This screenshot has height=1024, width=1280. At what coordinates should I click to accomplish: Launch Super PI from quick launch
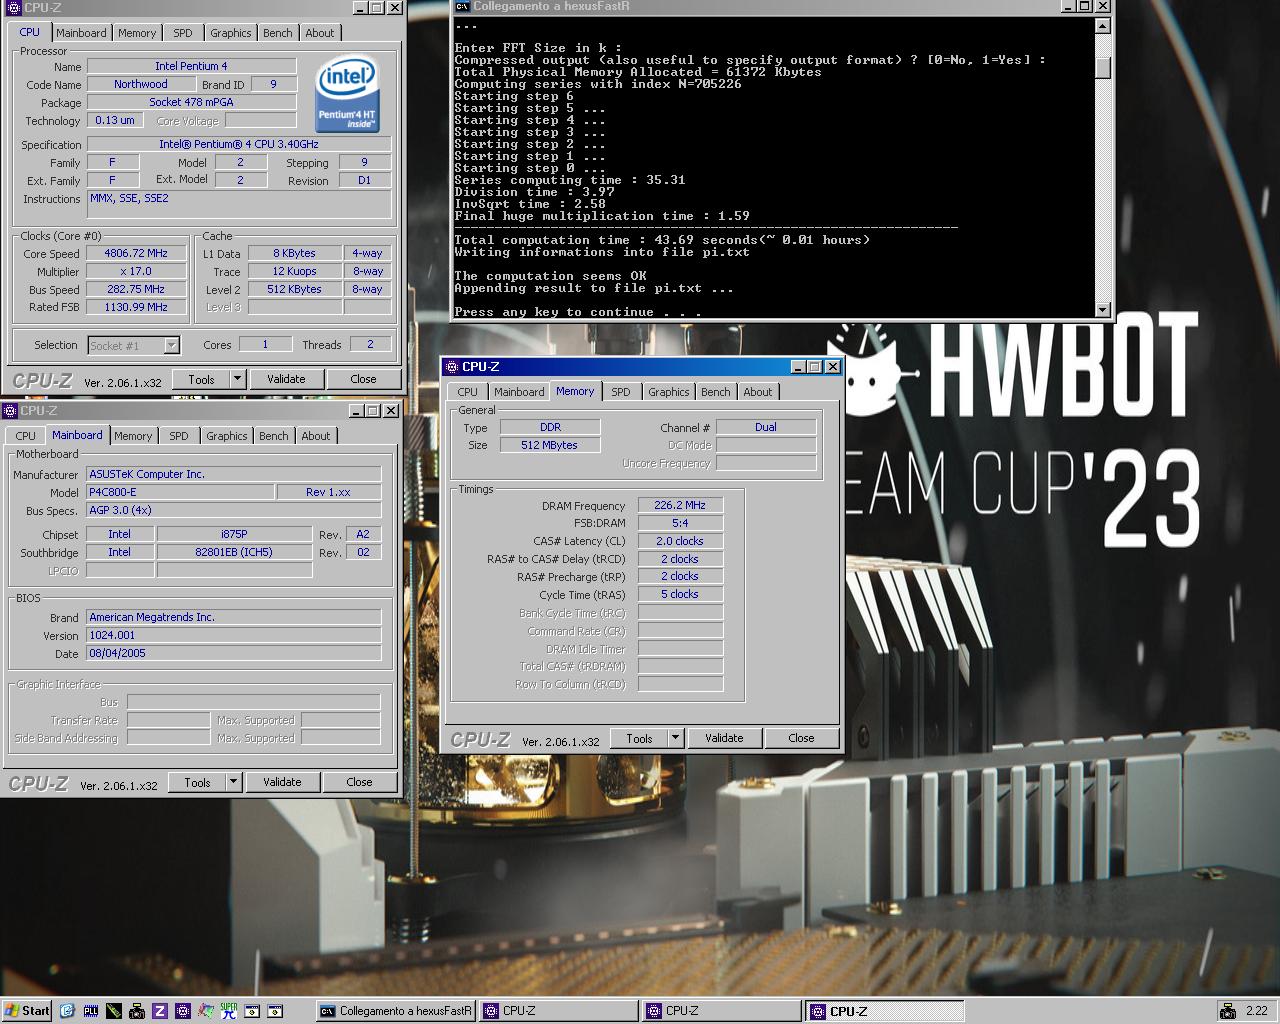click(x=229, y=1011)
